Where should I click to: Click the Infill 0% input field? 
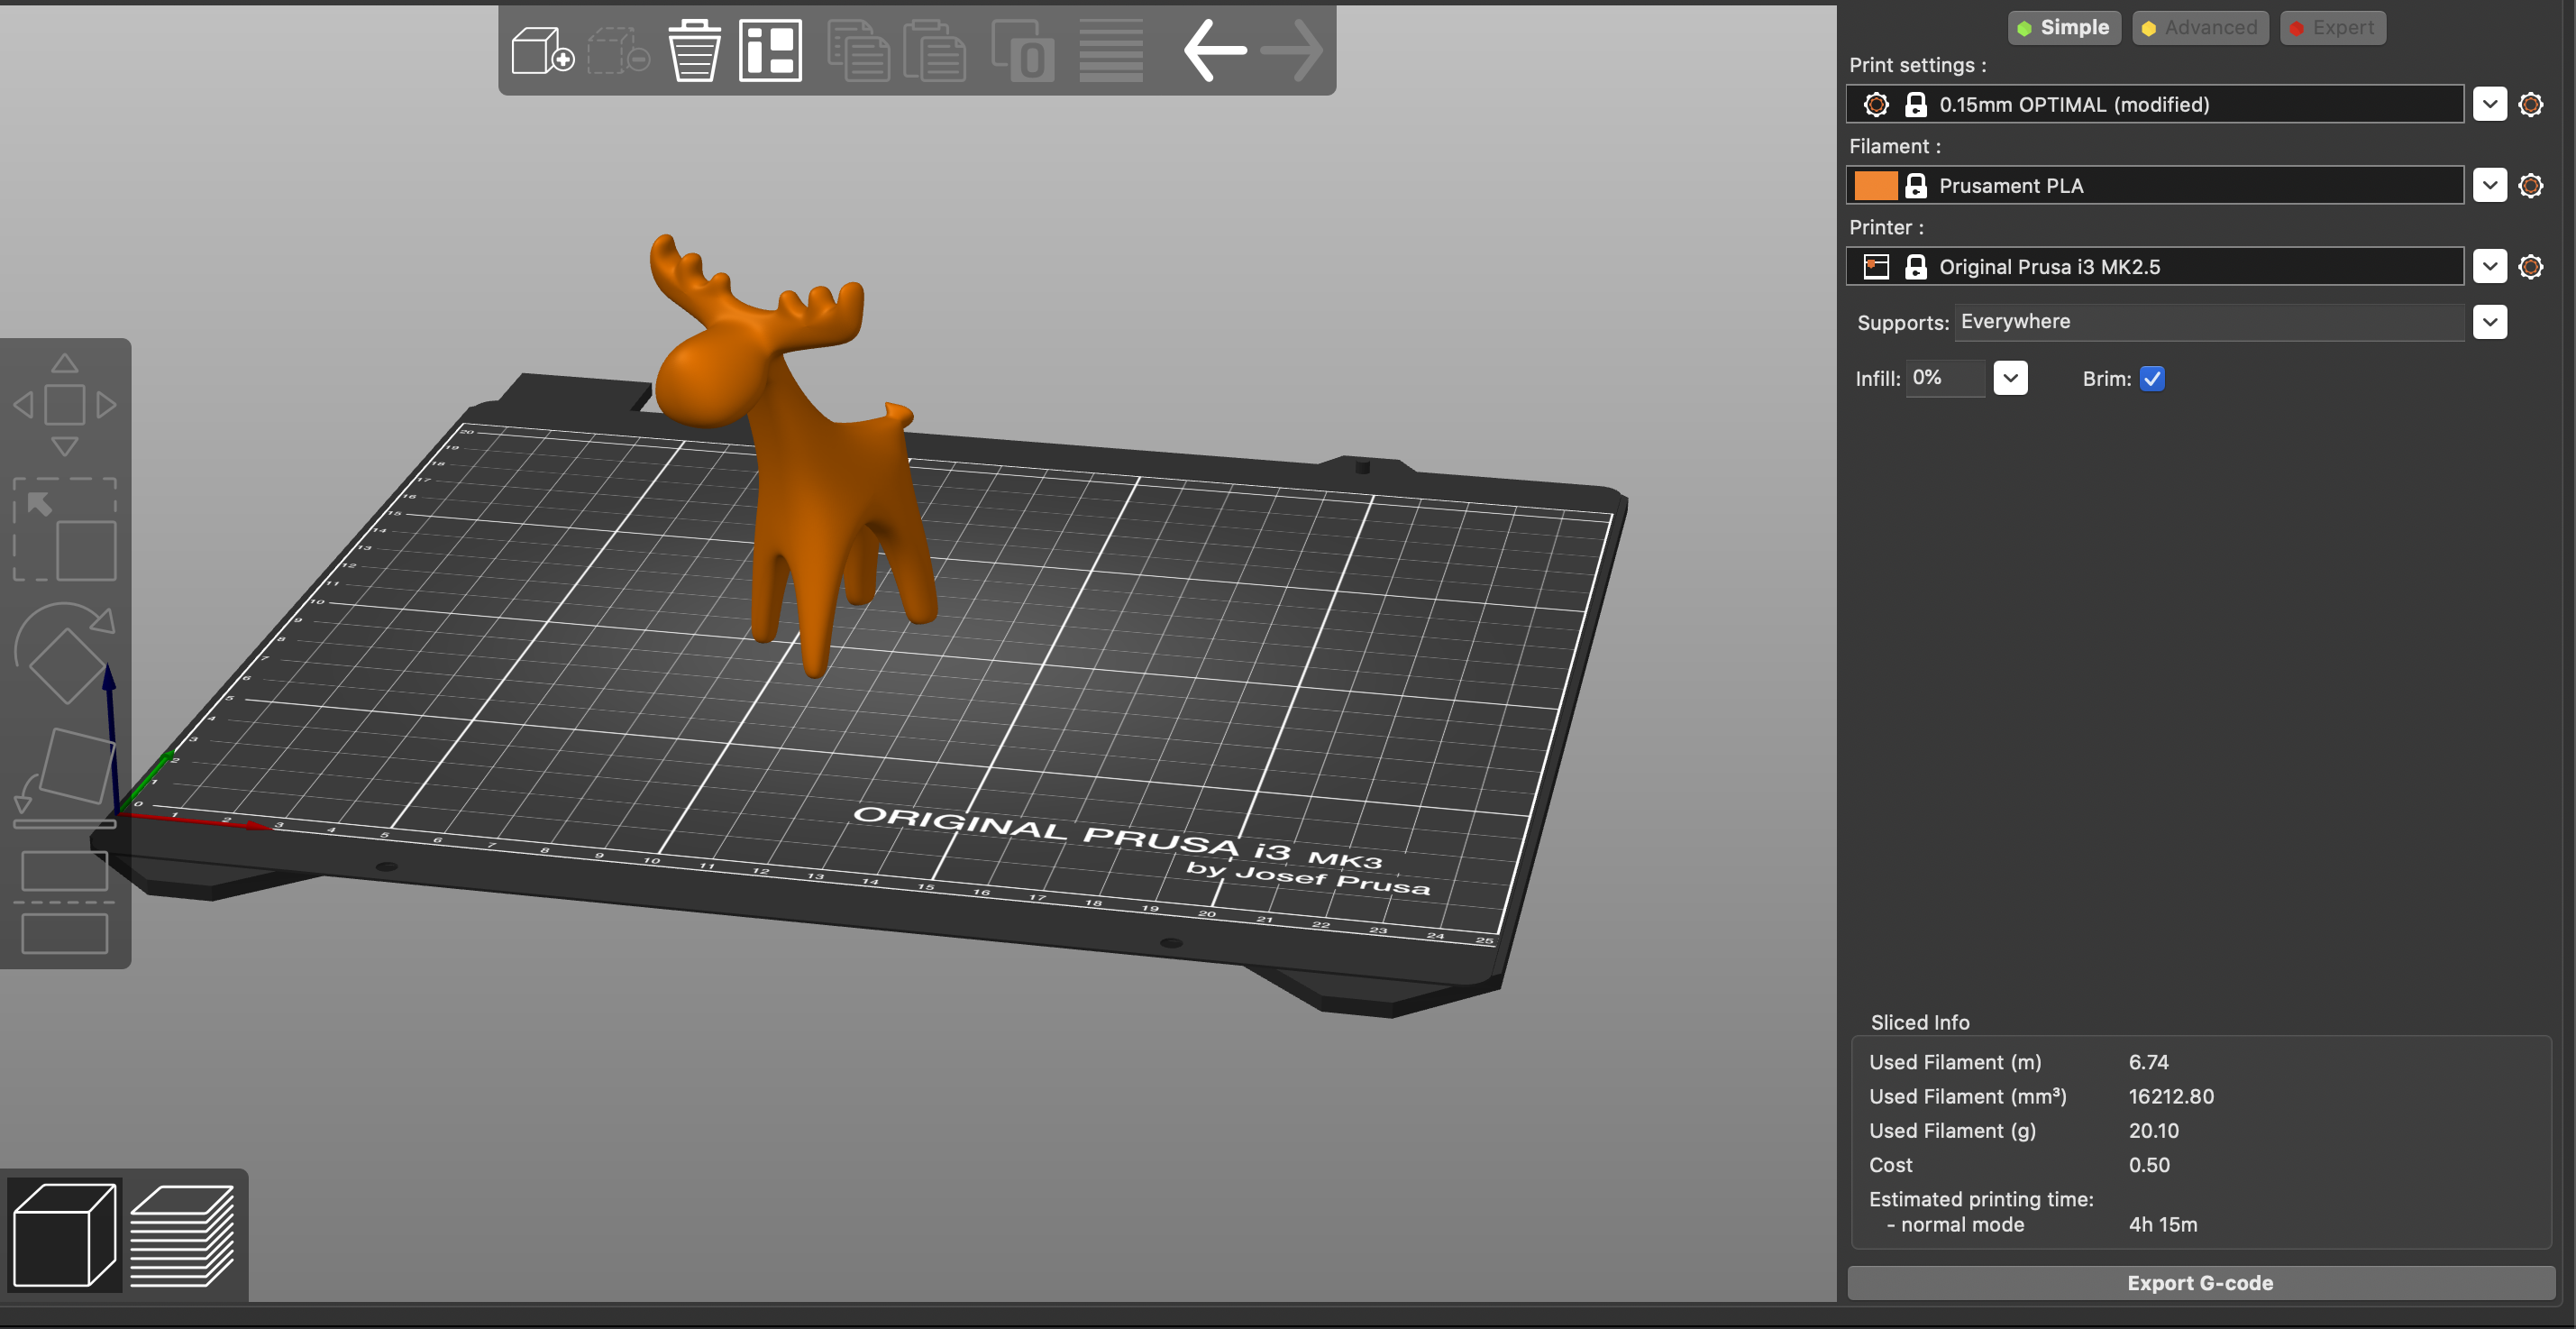coord(1943,378)
